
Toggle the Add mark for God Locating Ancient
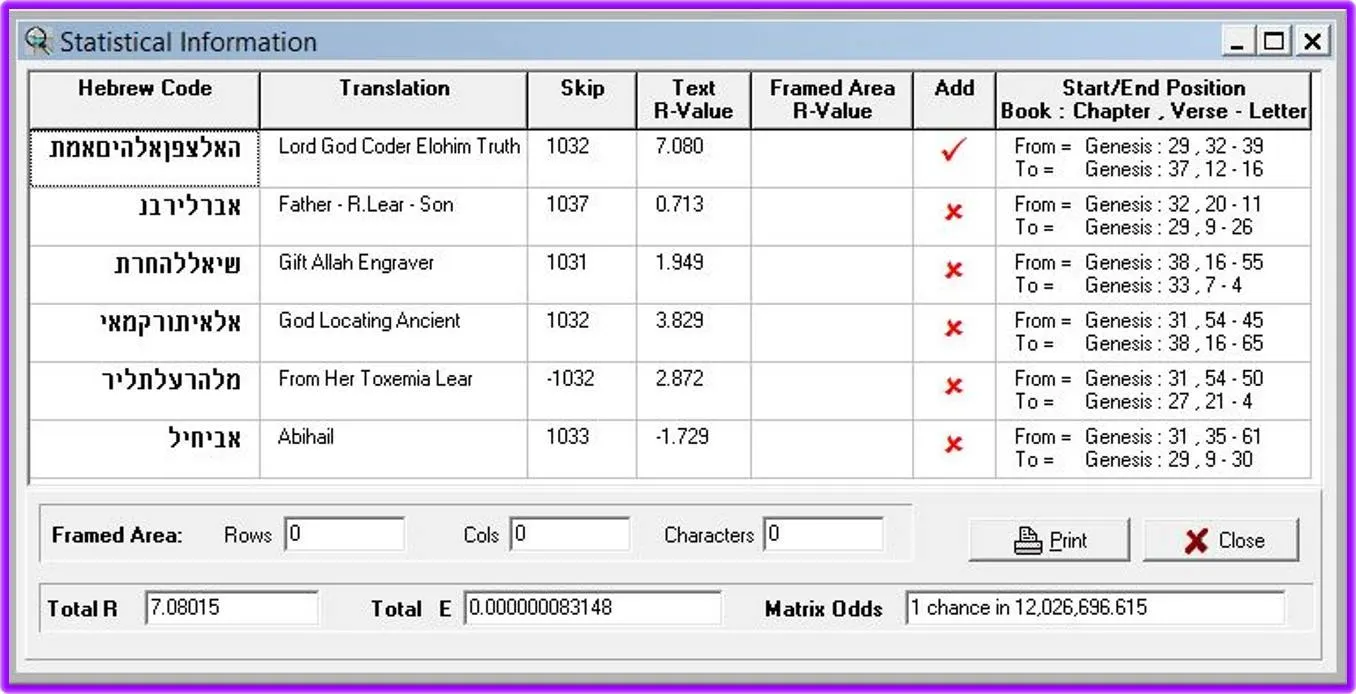pyautogui.click(x=954, y=329)
